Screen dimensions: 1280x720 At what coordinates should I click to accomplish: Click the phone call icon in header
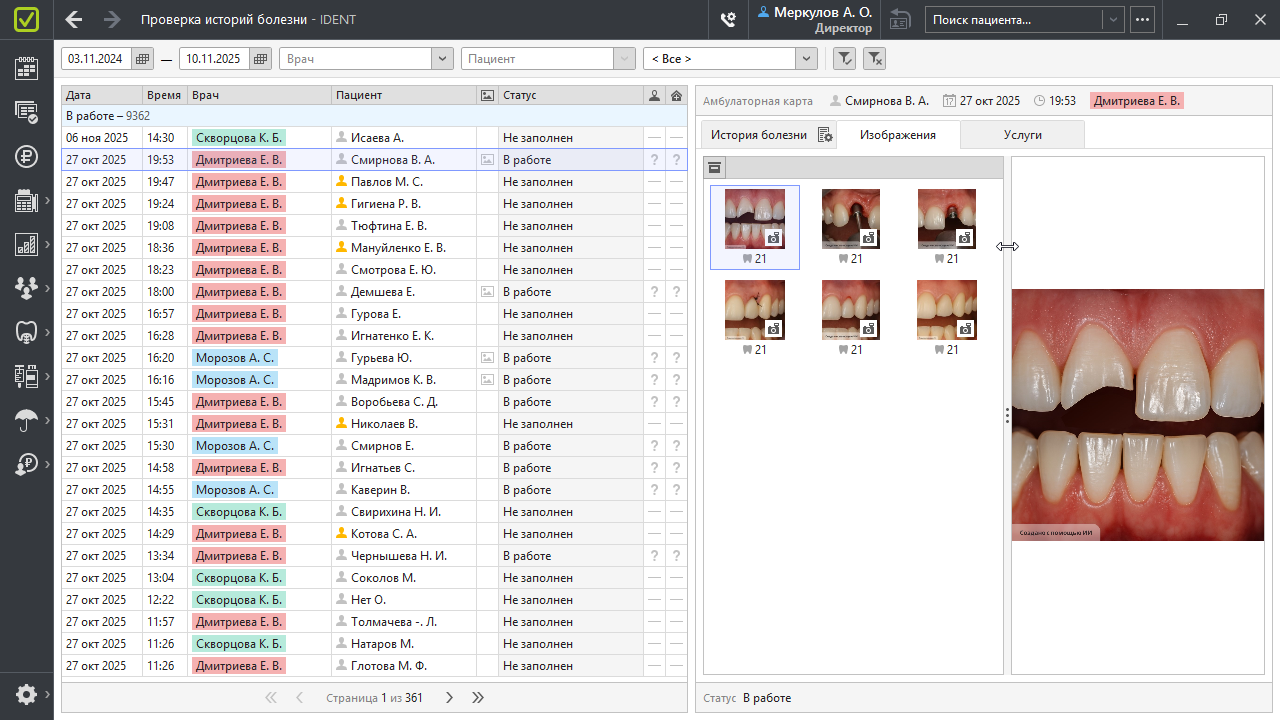point(728,19)
